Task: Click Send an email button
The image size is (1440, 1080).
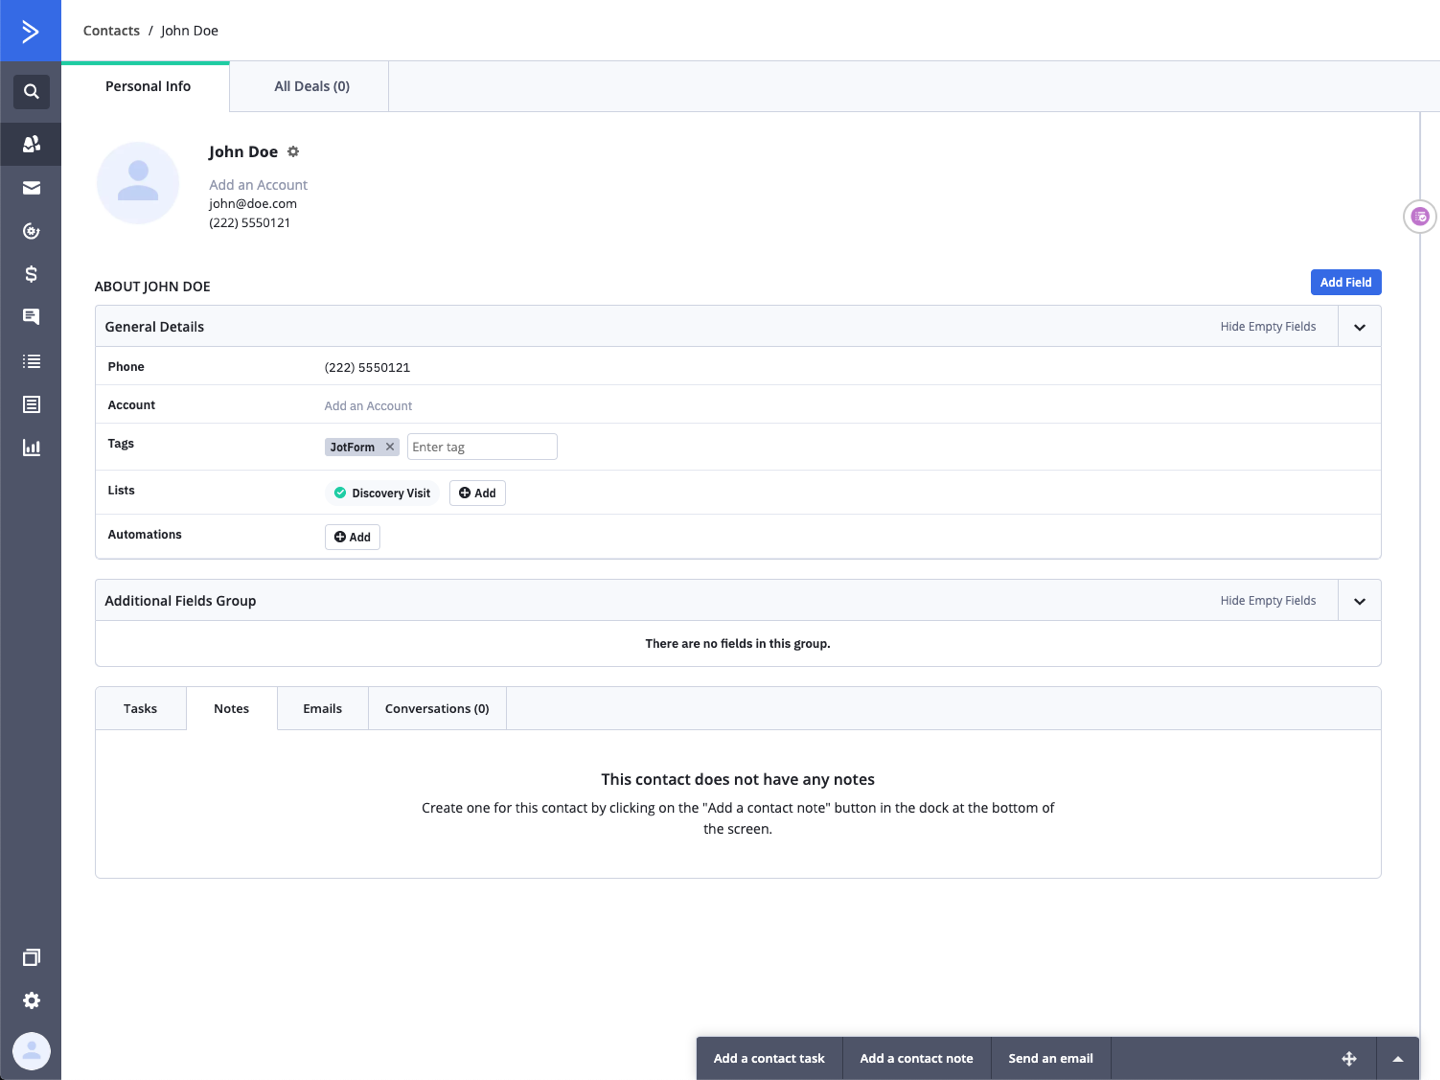Action: 1051,1058
